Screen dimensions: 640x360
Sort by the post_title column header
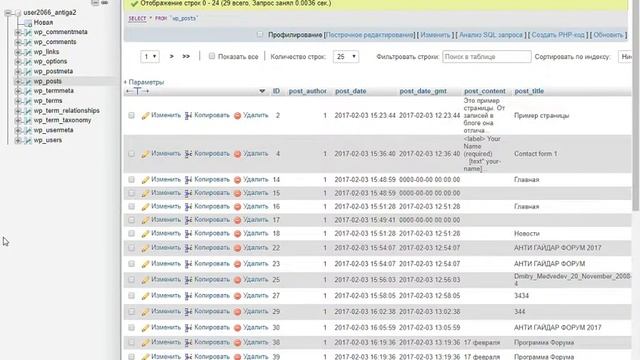point(529,91)
